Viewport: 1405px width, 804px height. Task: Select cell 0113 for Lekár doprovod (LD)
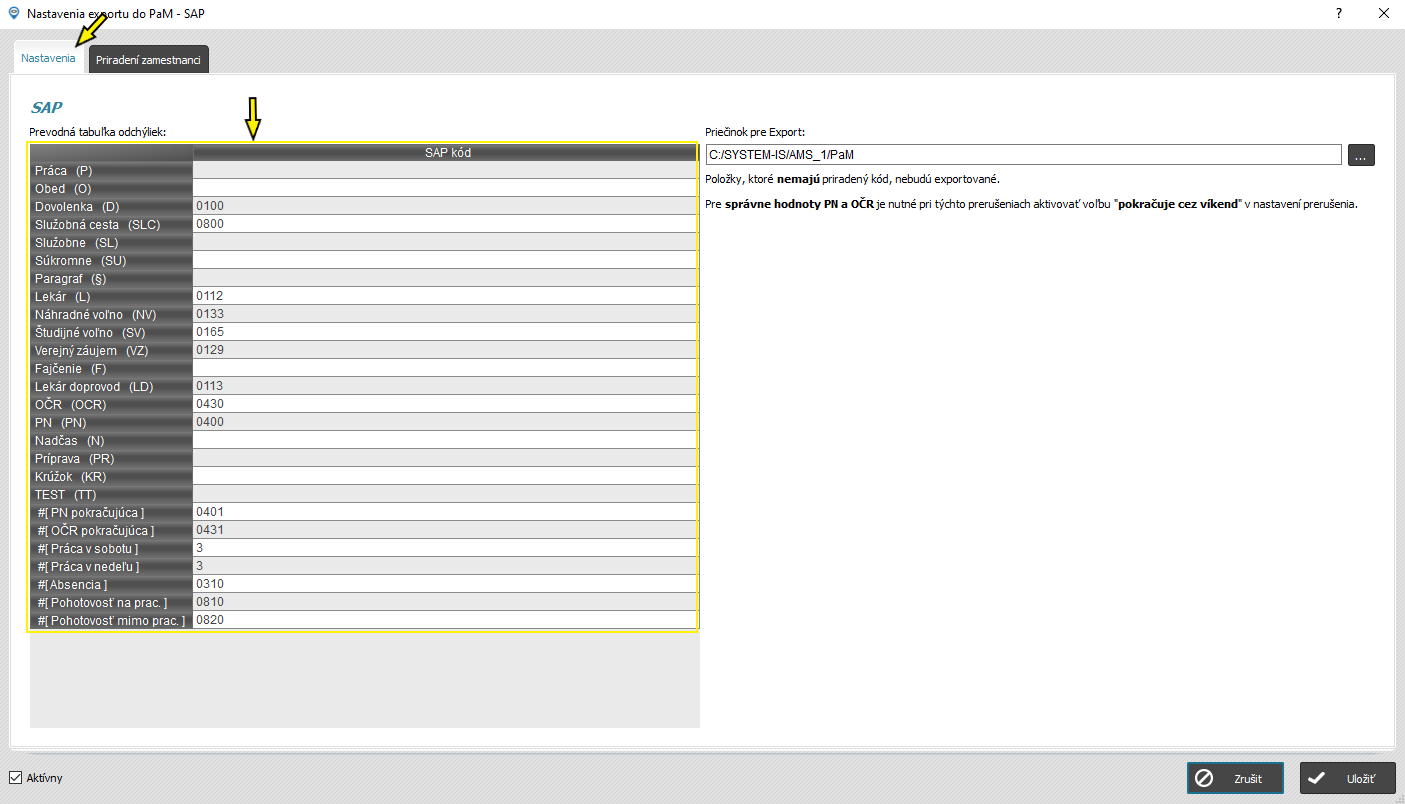445,386
